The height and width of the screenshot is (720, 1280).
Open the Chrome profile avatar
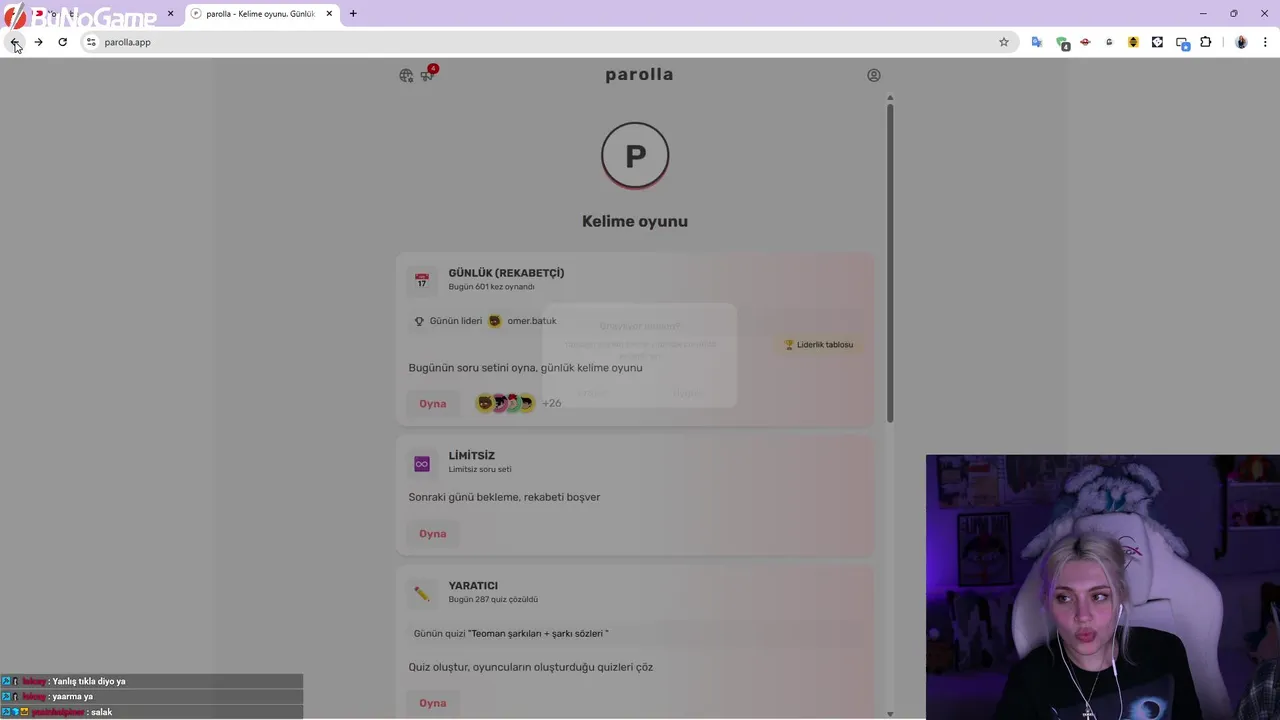point(1241,42)
